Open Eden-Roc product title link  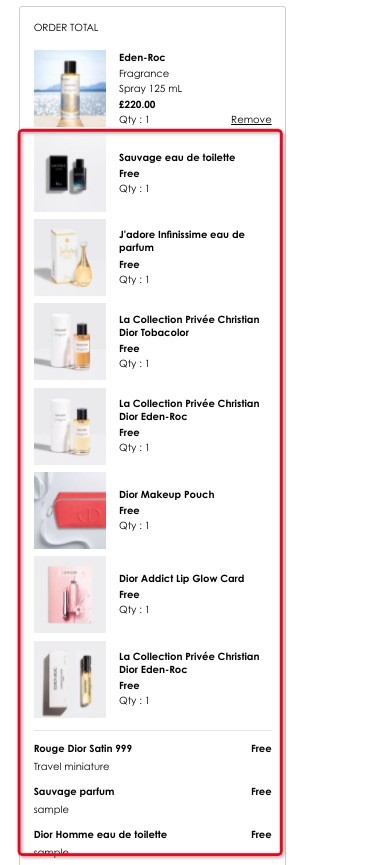(x=142, y=57)
